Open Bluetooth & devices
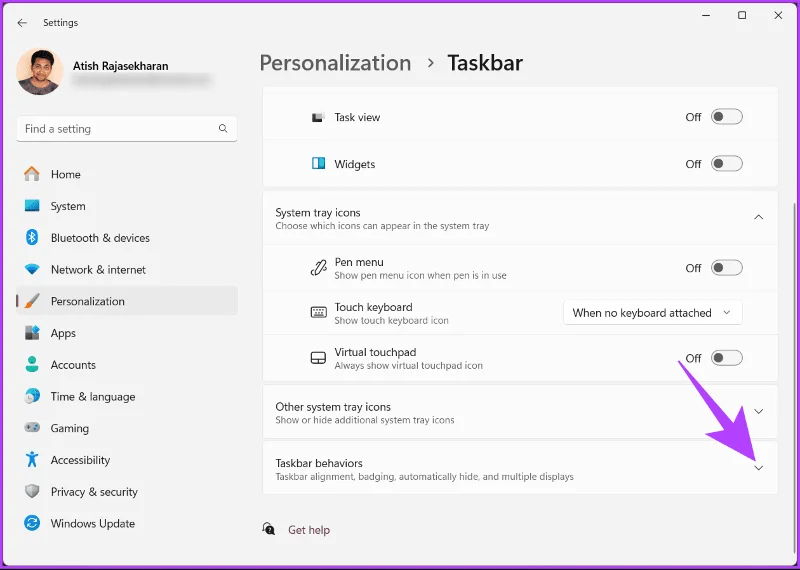This screenshot has width=800, height=570. (127, 237)
